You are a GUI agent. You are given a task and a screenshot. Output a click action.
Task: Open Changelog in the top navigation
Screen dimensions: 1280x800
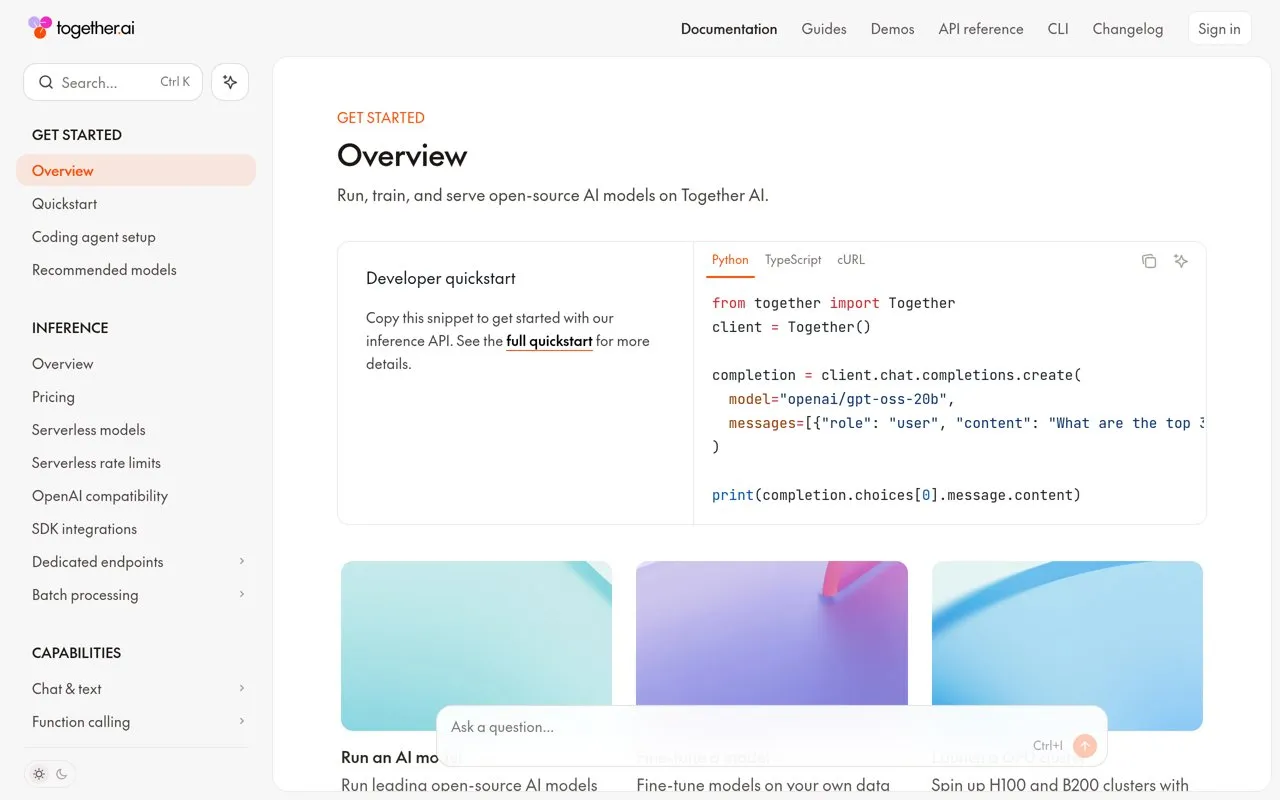point(1128,29)
